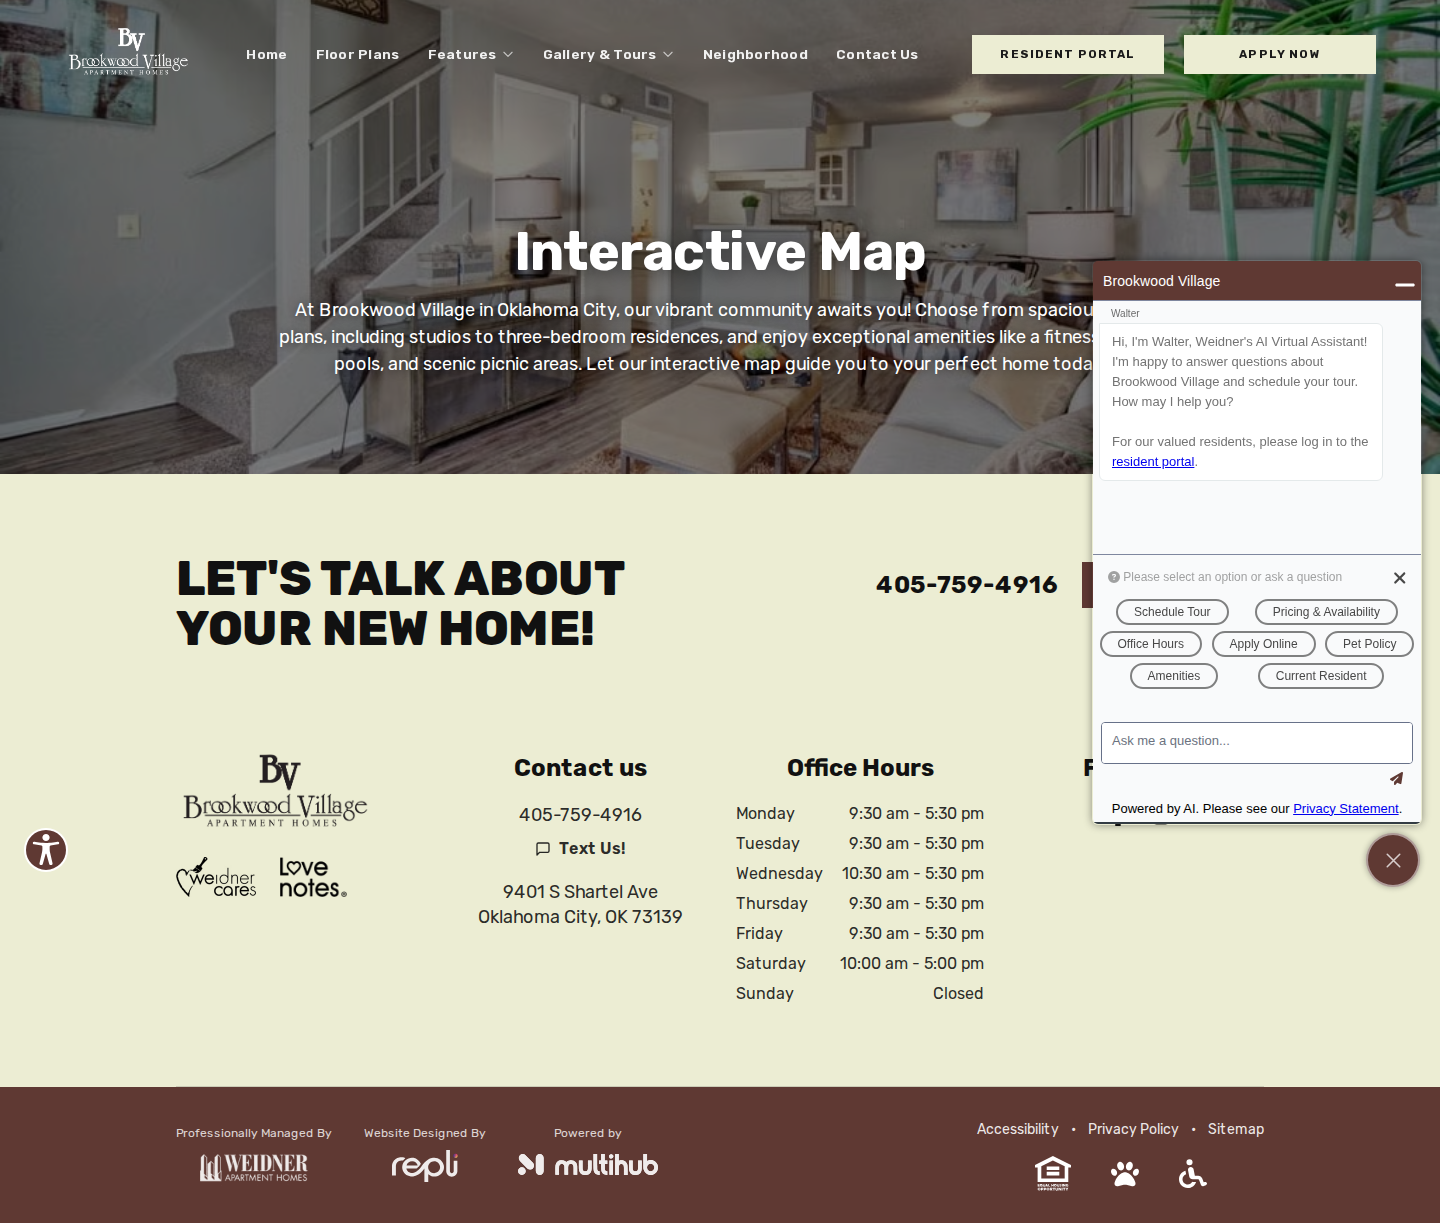Select Apply Online chat option
The image size is (1440, 1223).
coord(1264,644)
